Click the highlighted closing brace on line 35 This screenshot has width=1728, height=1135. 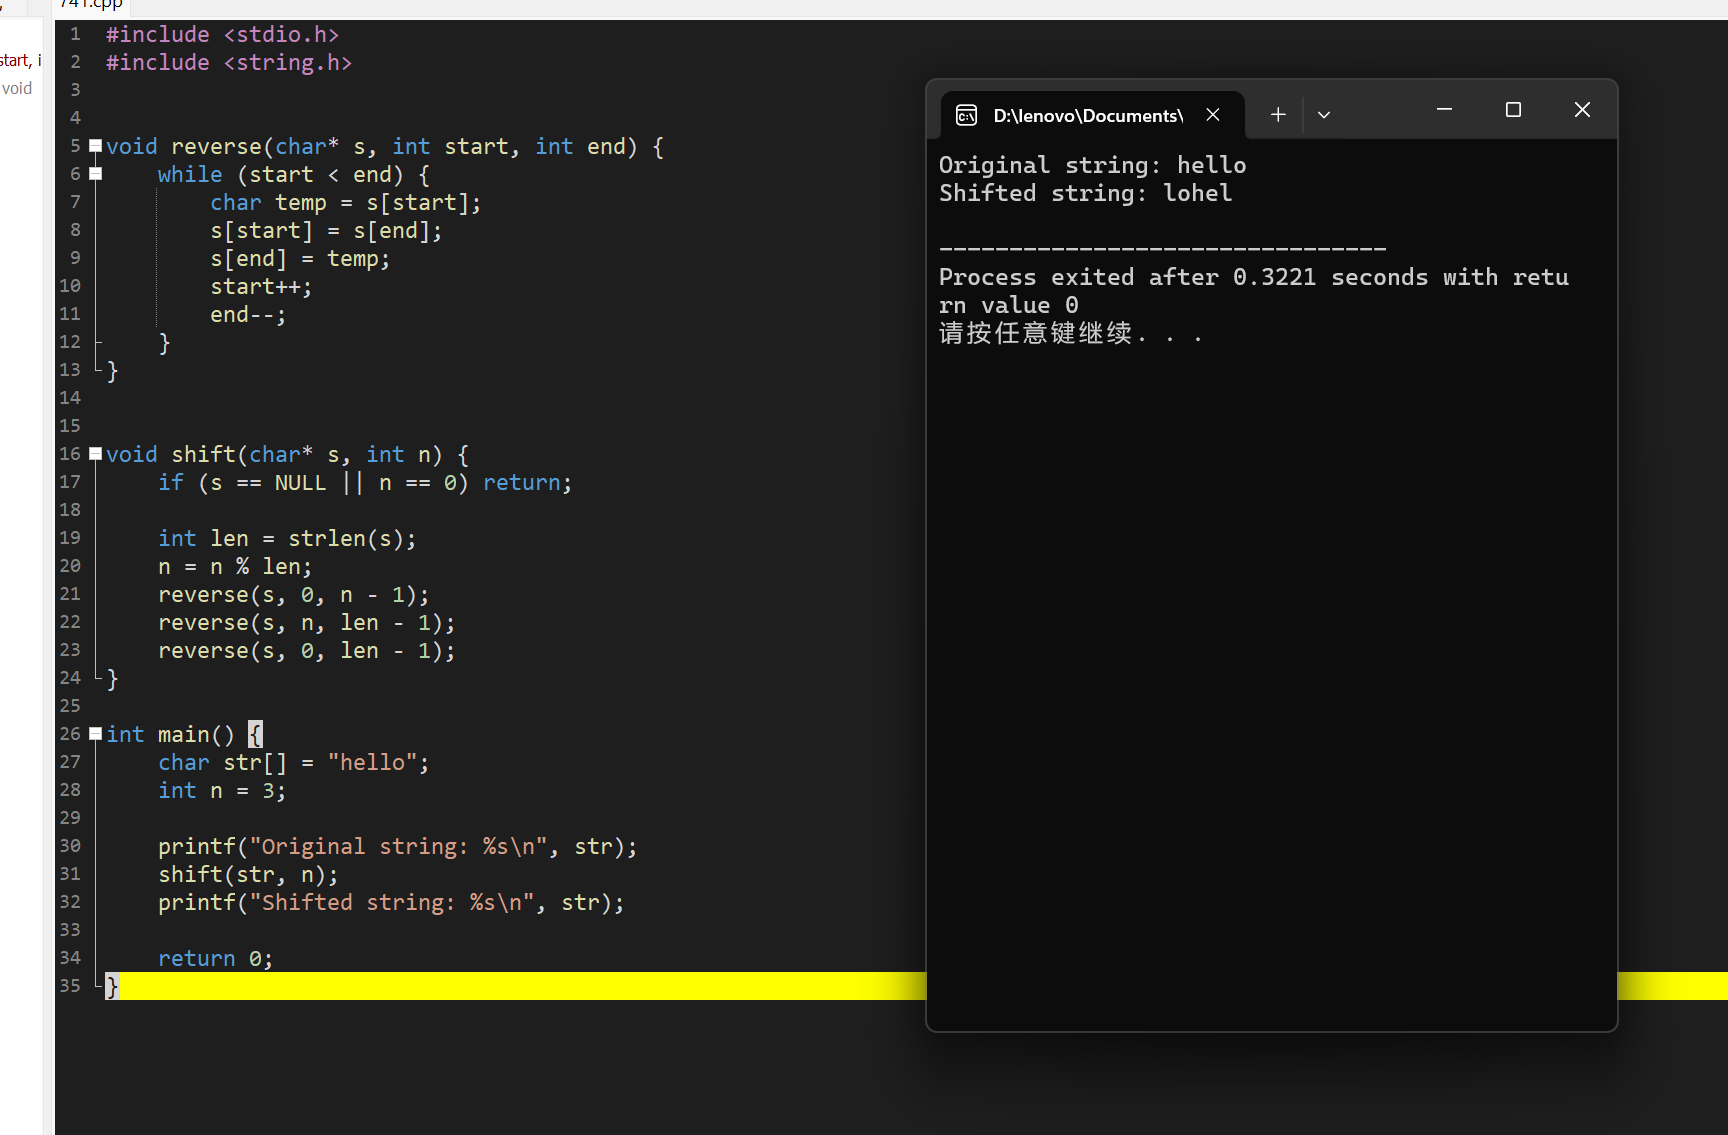(x=112, y=987)
